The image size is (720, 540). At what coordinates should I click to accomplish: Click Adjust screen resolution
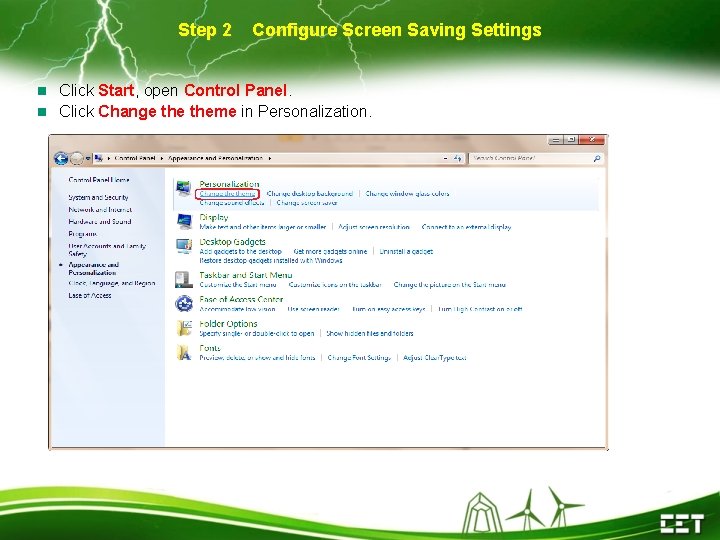point(374,227)
